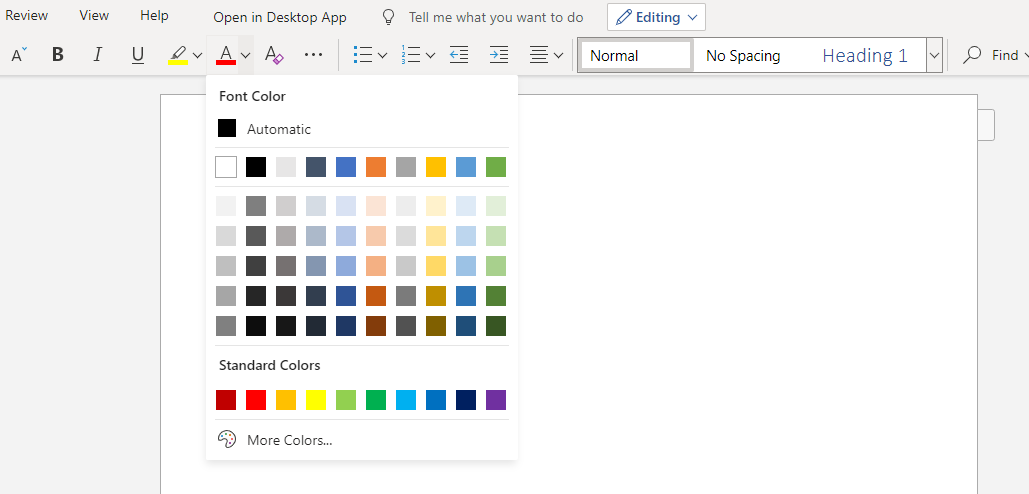Apply yellow text highlight color

pos(178,55)
